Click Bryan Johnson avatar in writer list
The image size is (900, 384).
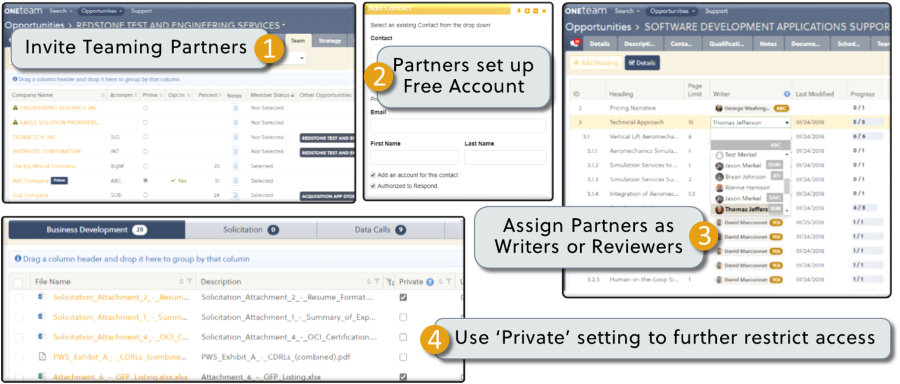coord(719,177)
